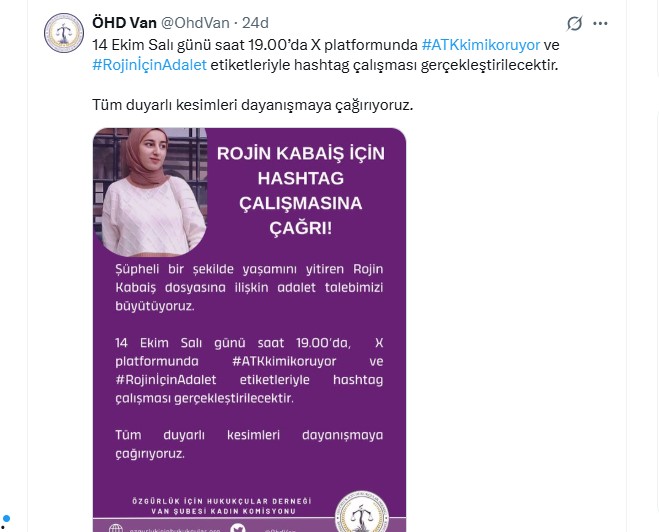This screenshot has width=659, height=532.
Task: Click the 'ÖZGÜRLÜK İÇİN HUKUKÇULAR DERNEĞİ' poster footer text
Action: pos(222,501)
